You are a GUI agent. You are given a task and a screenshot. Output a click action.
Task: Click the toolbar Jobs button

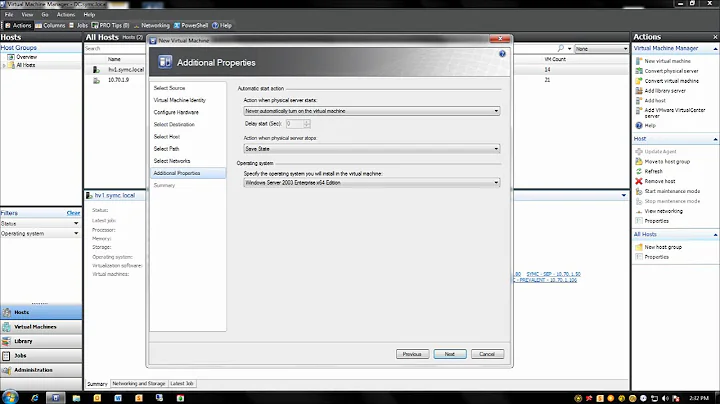78,25
